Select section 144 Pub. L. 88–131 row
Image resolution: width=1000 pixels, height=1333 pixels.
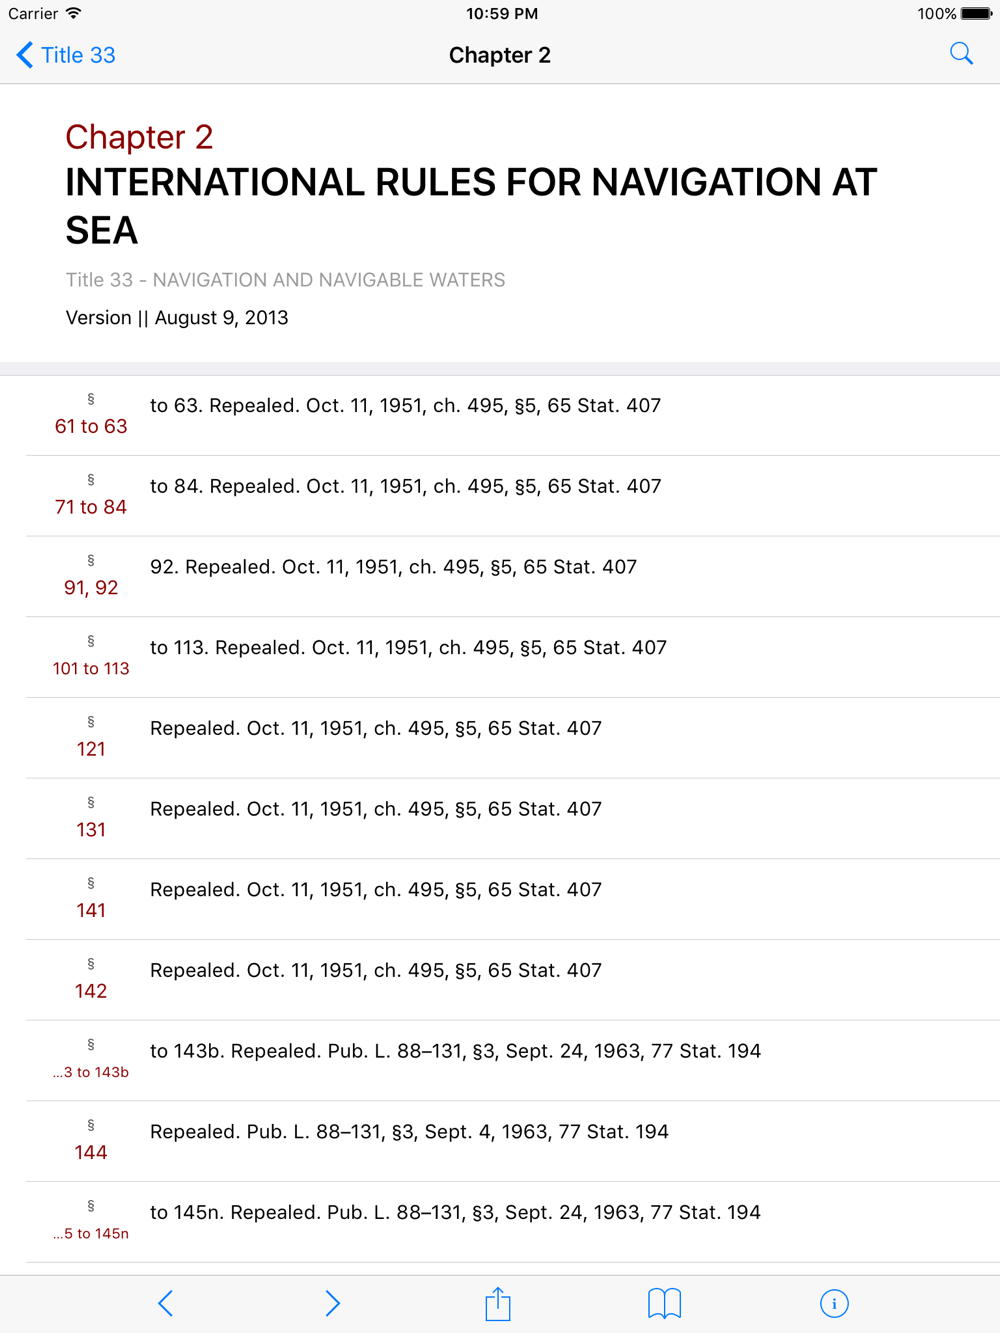[513, 1142]
